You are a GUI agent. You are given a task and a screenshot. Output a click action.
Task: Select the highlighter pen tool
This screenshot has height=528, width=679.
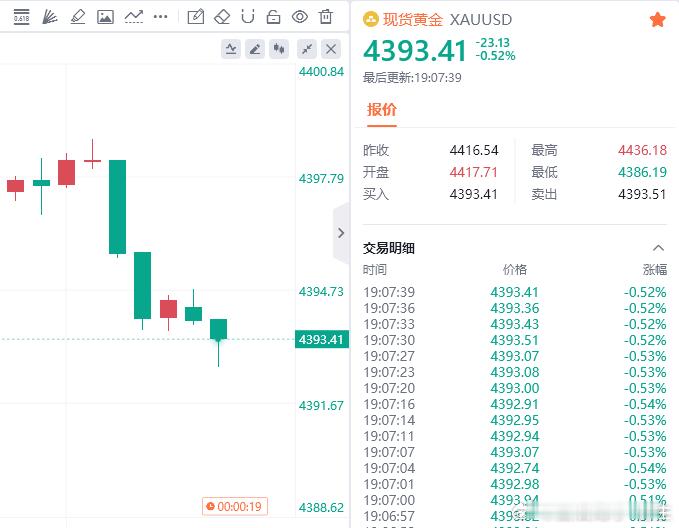(x=78, y=17)
